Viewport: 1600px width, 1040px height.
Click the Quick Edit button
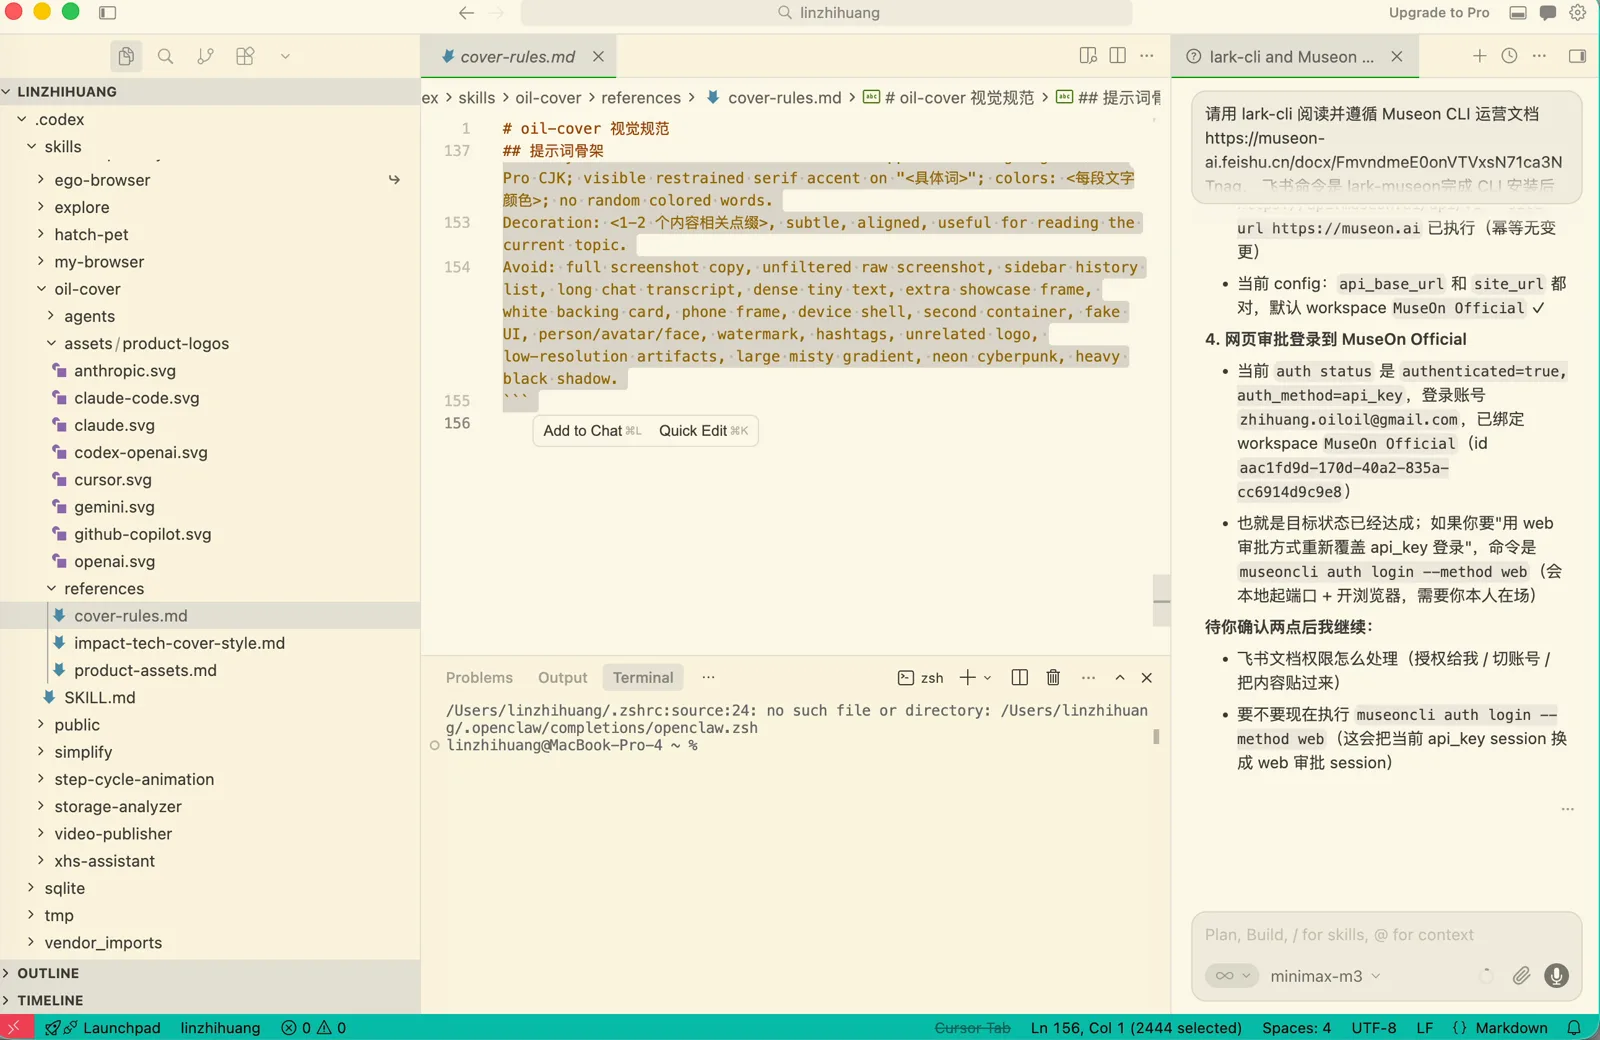point(703,431)
